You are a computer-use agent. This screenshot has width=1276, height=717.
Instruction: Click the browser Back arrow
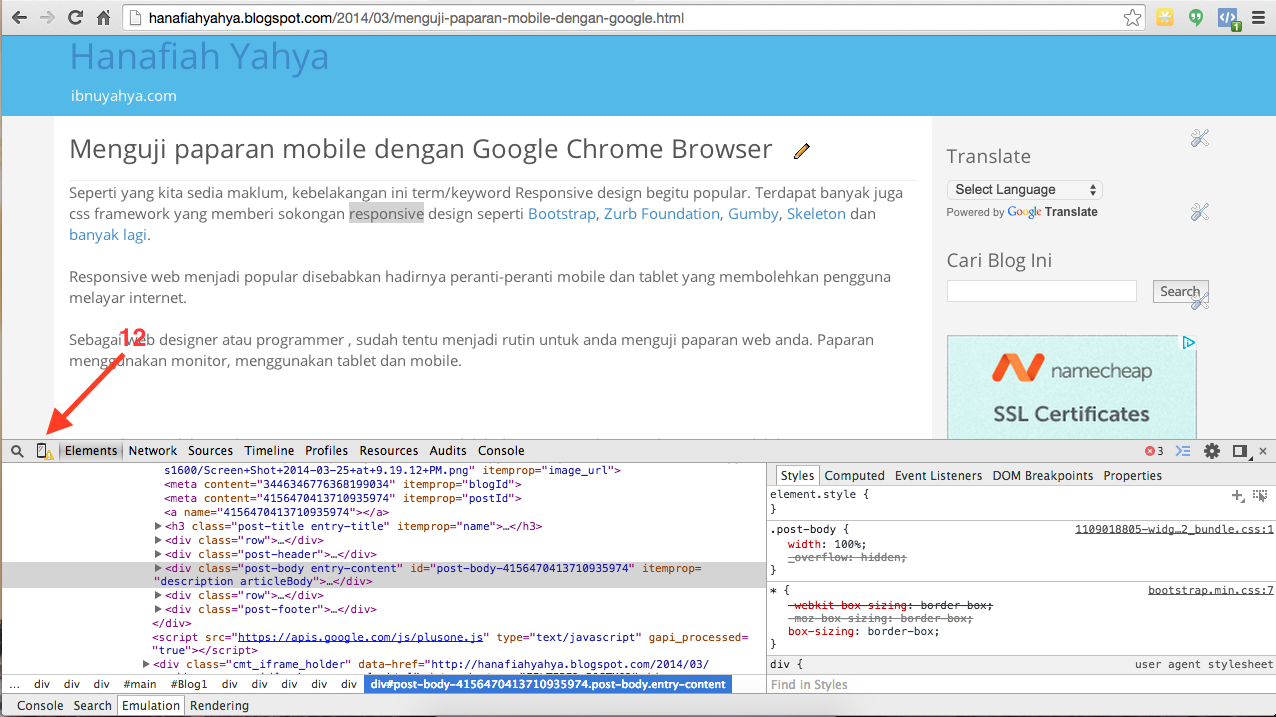18,18
